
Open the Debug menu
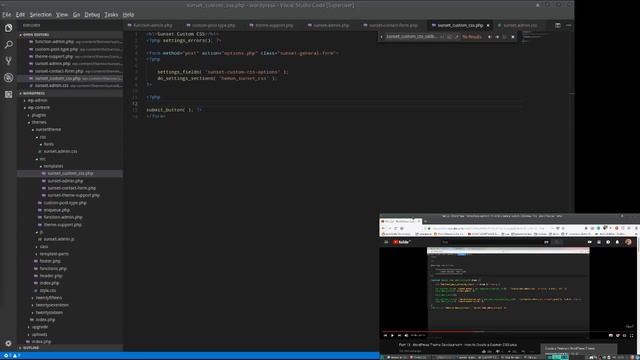click(92, 15)
